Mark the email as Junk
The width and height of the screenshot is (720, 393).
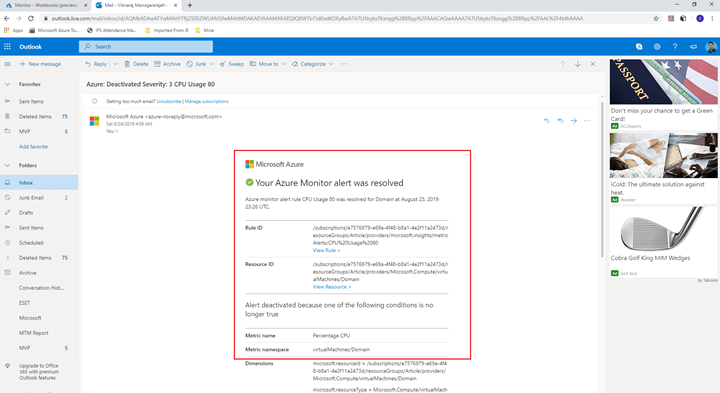pyautogui.click(x=197, y=64)
